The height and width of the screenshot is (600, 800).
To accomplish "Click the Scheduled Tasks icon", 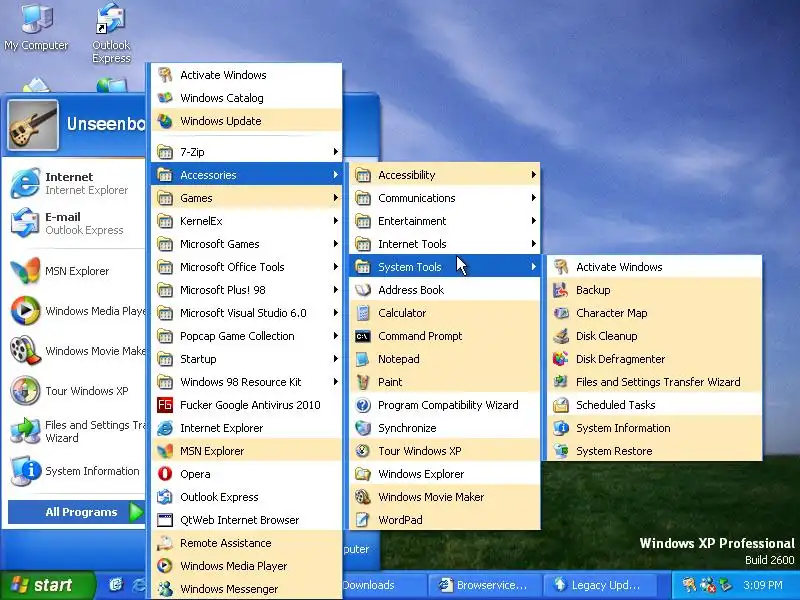I will click(561, 405).
